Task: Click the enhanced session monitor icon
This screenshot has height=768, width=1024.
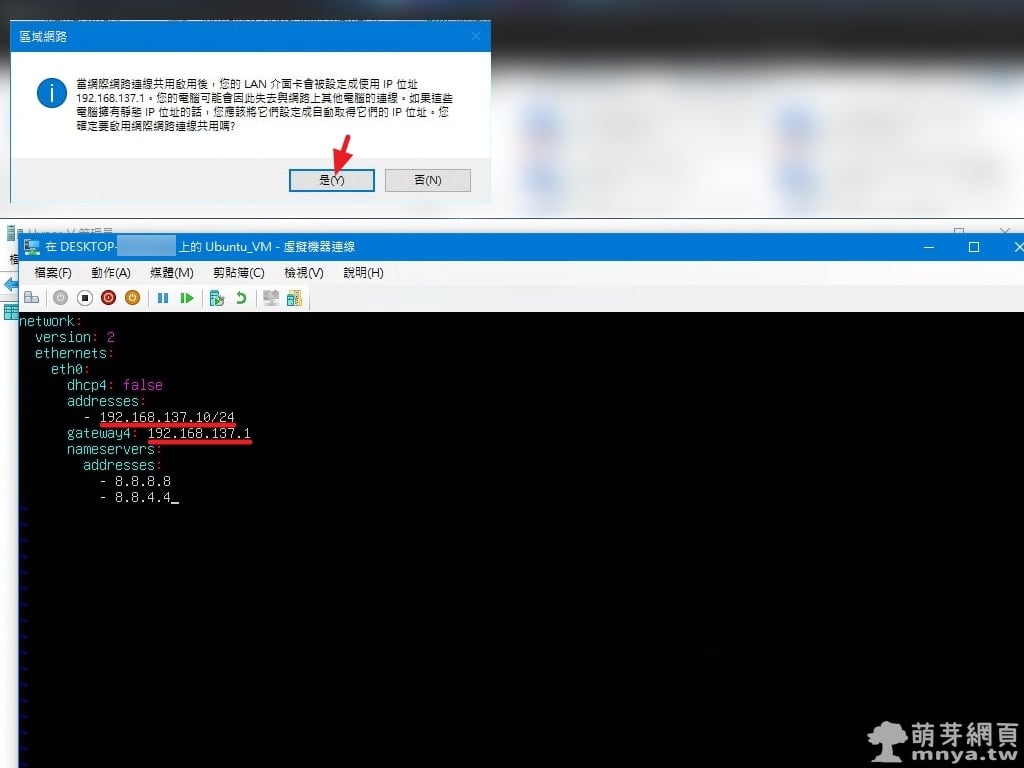Action: 270,298
